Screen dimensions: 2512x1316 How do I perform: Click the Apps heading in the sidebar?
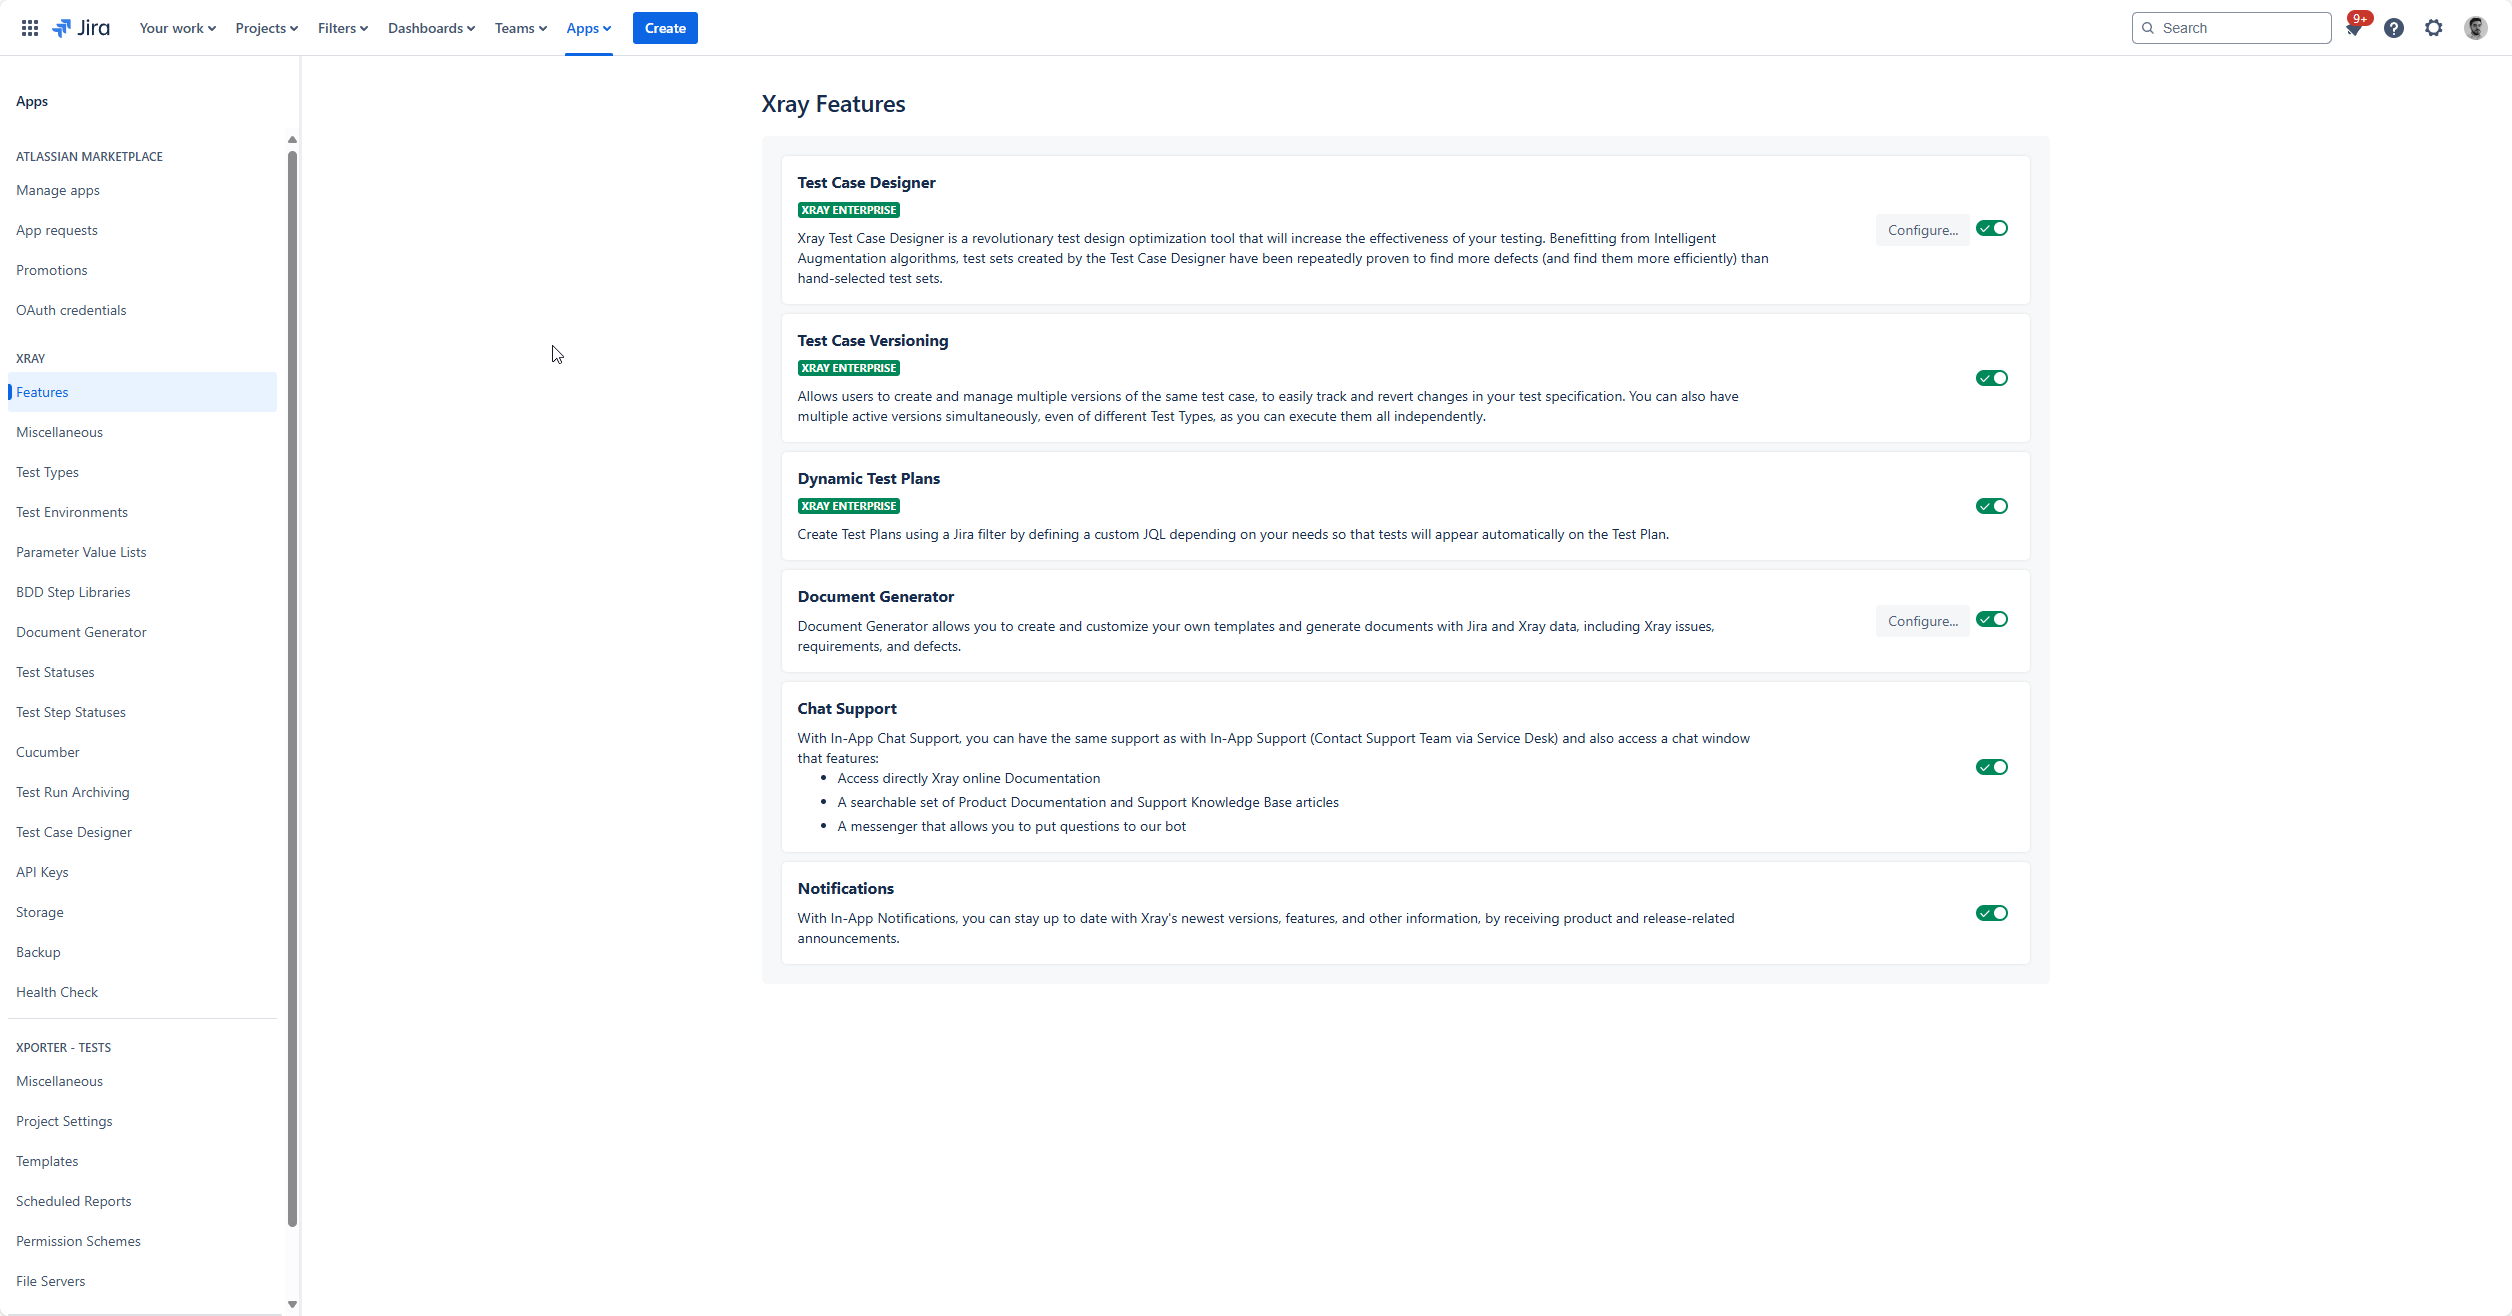[x=32, y=101]
